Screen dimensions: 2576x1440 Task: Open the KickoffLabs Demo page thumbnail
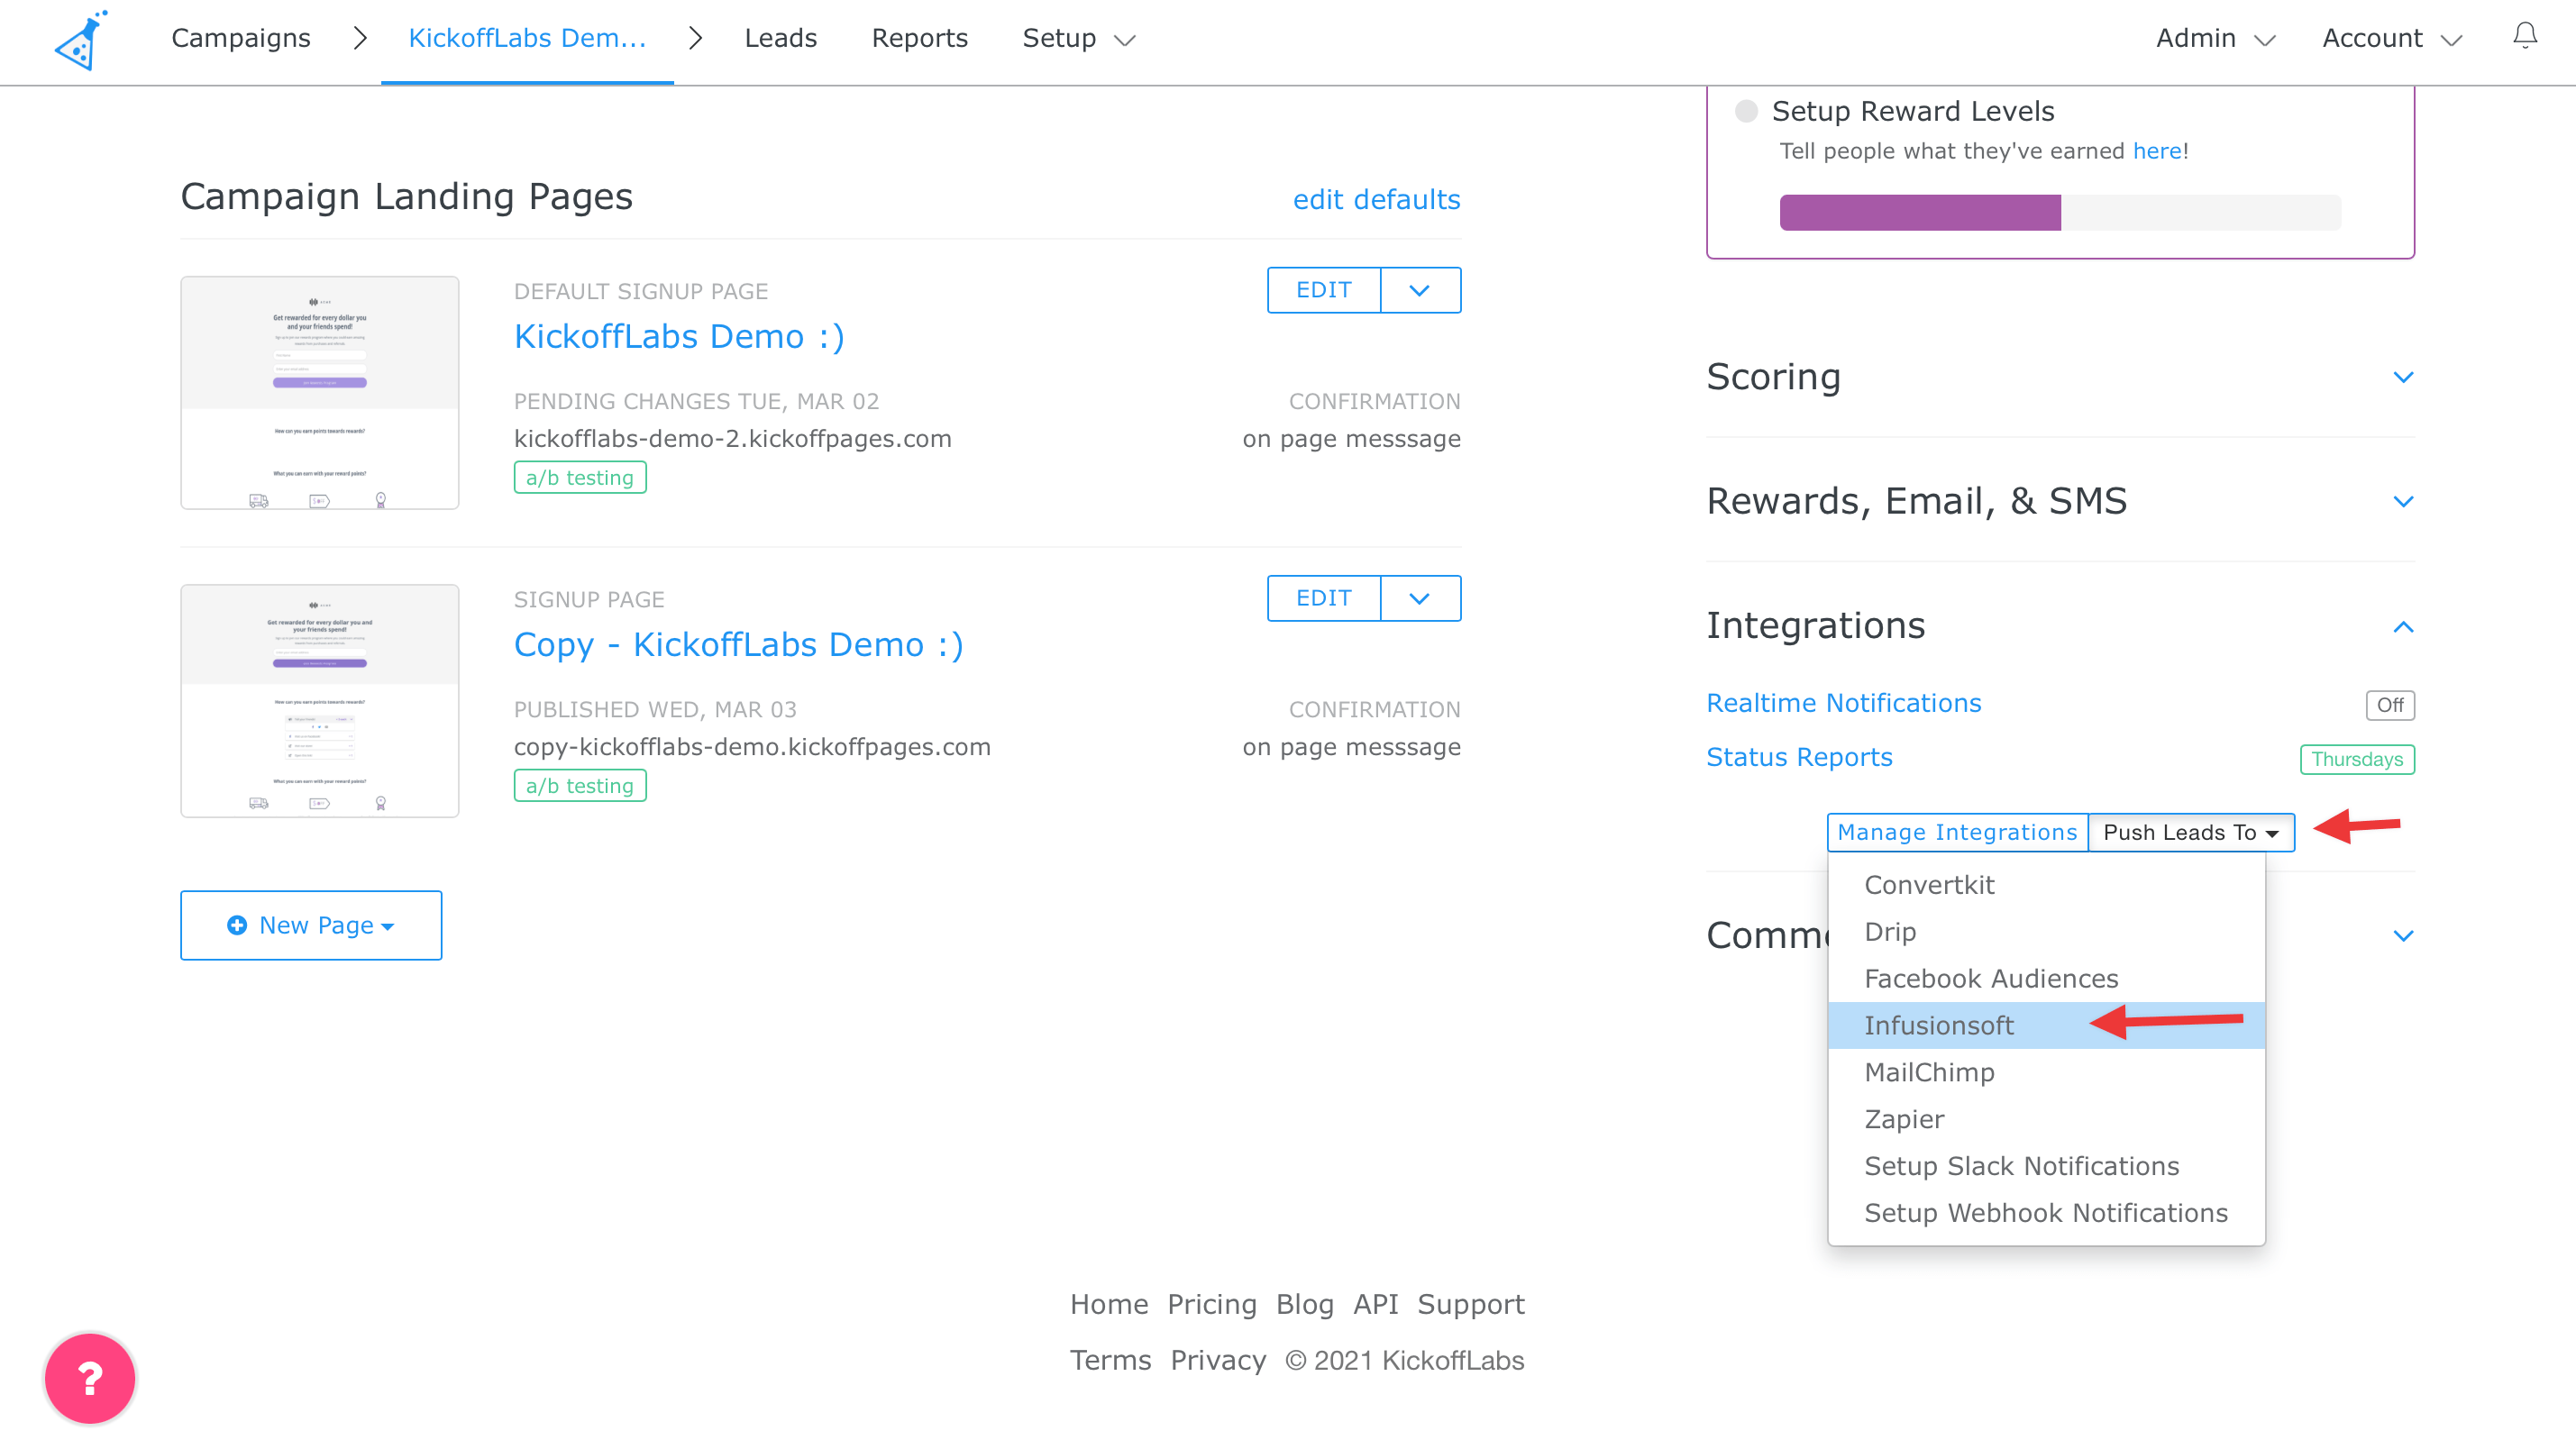(x=319, y=393)
